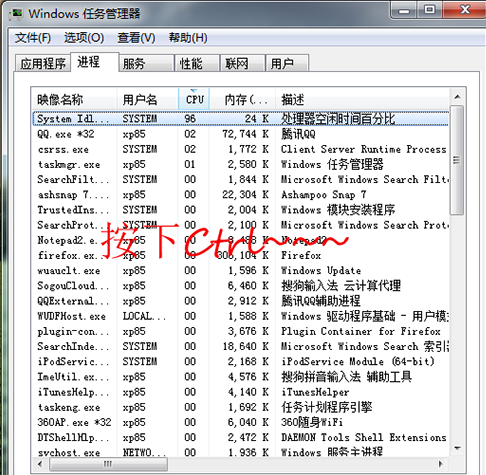This screenshot has height=475, width=486.
Task: Click the 18,640 K memory value
Action: coord(245,346)
